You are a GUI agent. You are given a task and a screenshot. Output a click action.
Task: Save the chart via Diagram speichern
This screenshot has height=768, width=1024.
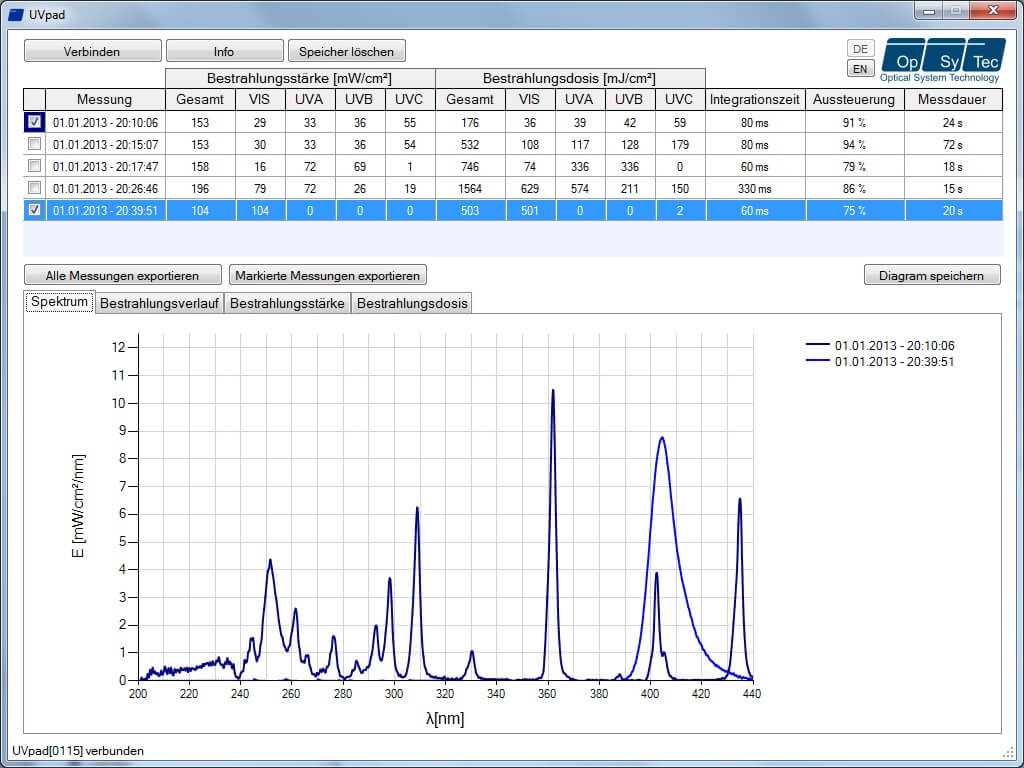(x=932, y=275)
